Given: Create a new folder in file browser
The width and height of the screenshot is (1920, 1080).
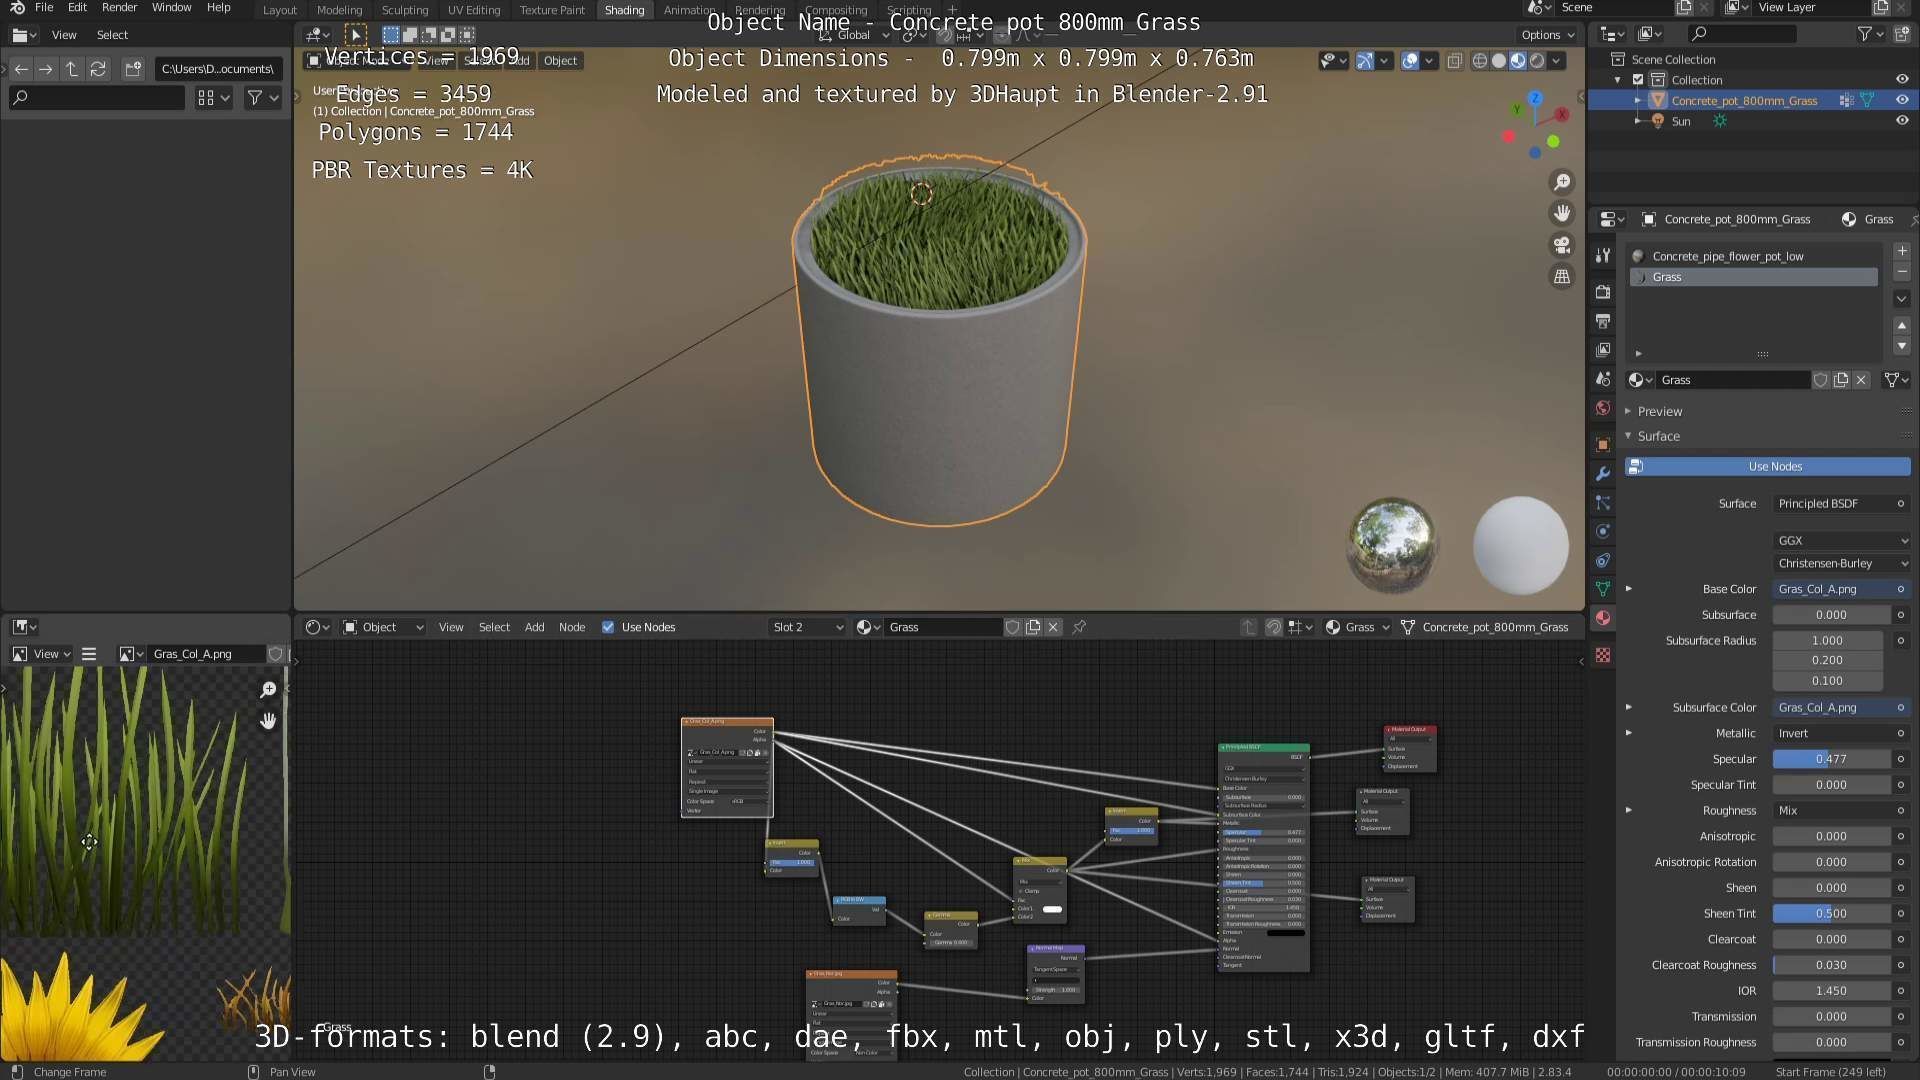Looking at the screenshot, I should [x=133, y=69].
